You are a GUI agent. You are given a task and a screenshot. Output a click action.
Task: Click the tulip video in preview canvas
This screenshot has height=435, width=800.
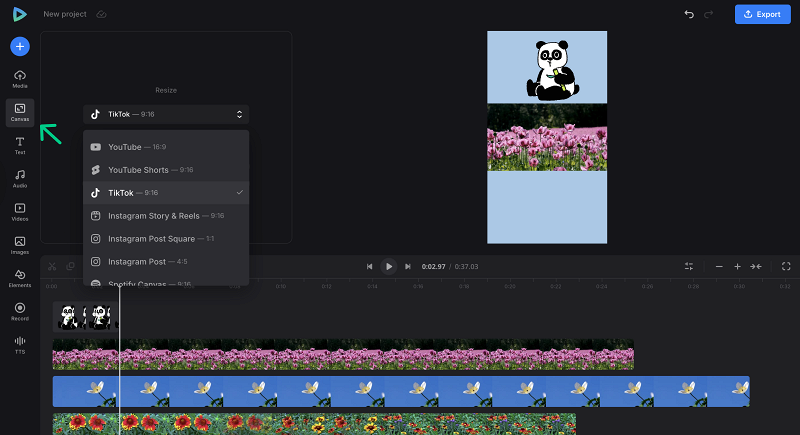547,137
